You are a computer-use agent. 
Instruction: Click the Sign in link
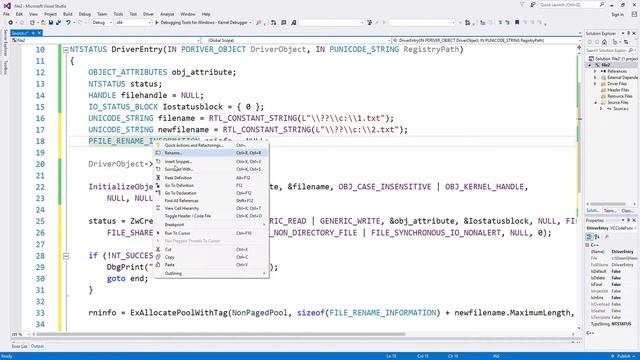click(617, 14)
